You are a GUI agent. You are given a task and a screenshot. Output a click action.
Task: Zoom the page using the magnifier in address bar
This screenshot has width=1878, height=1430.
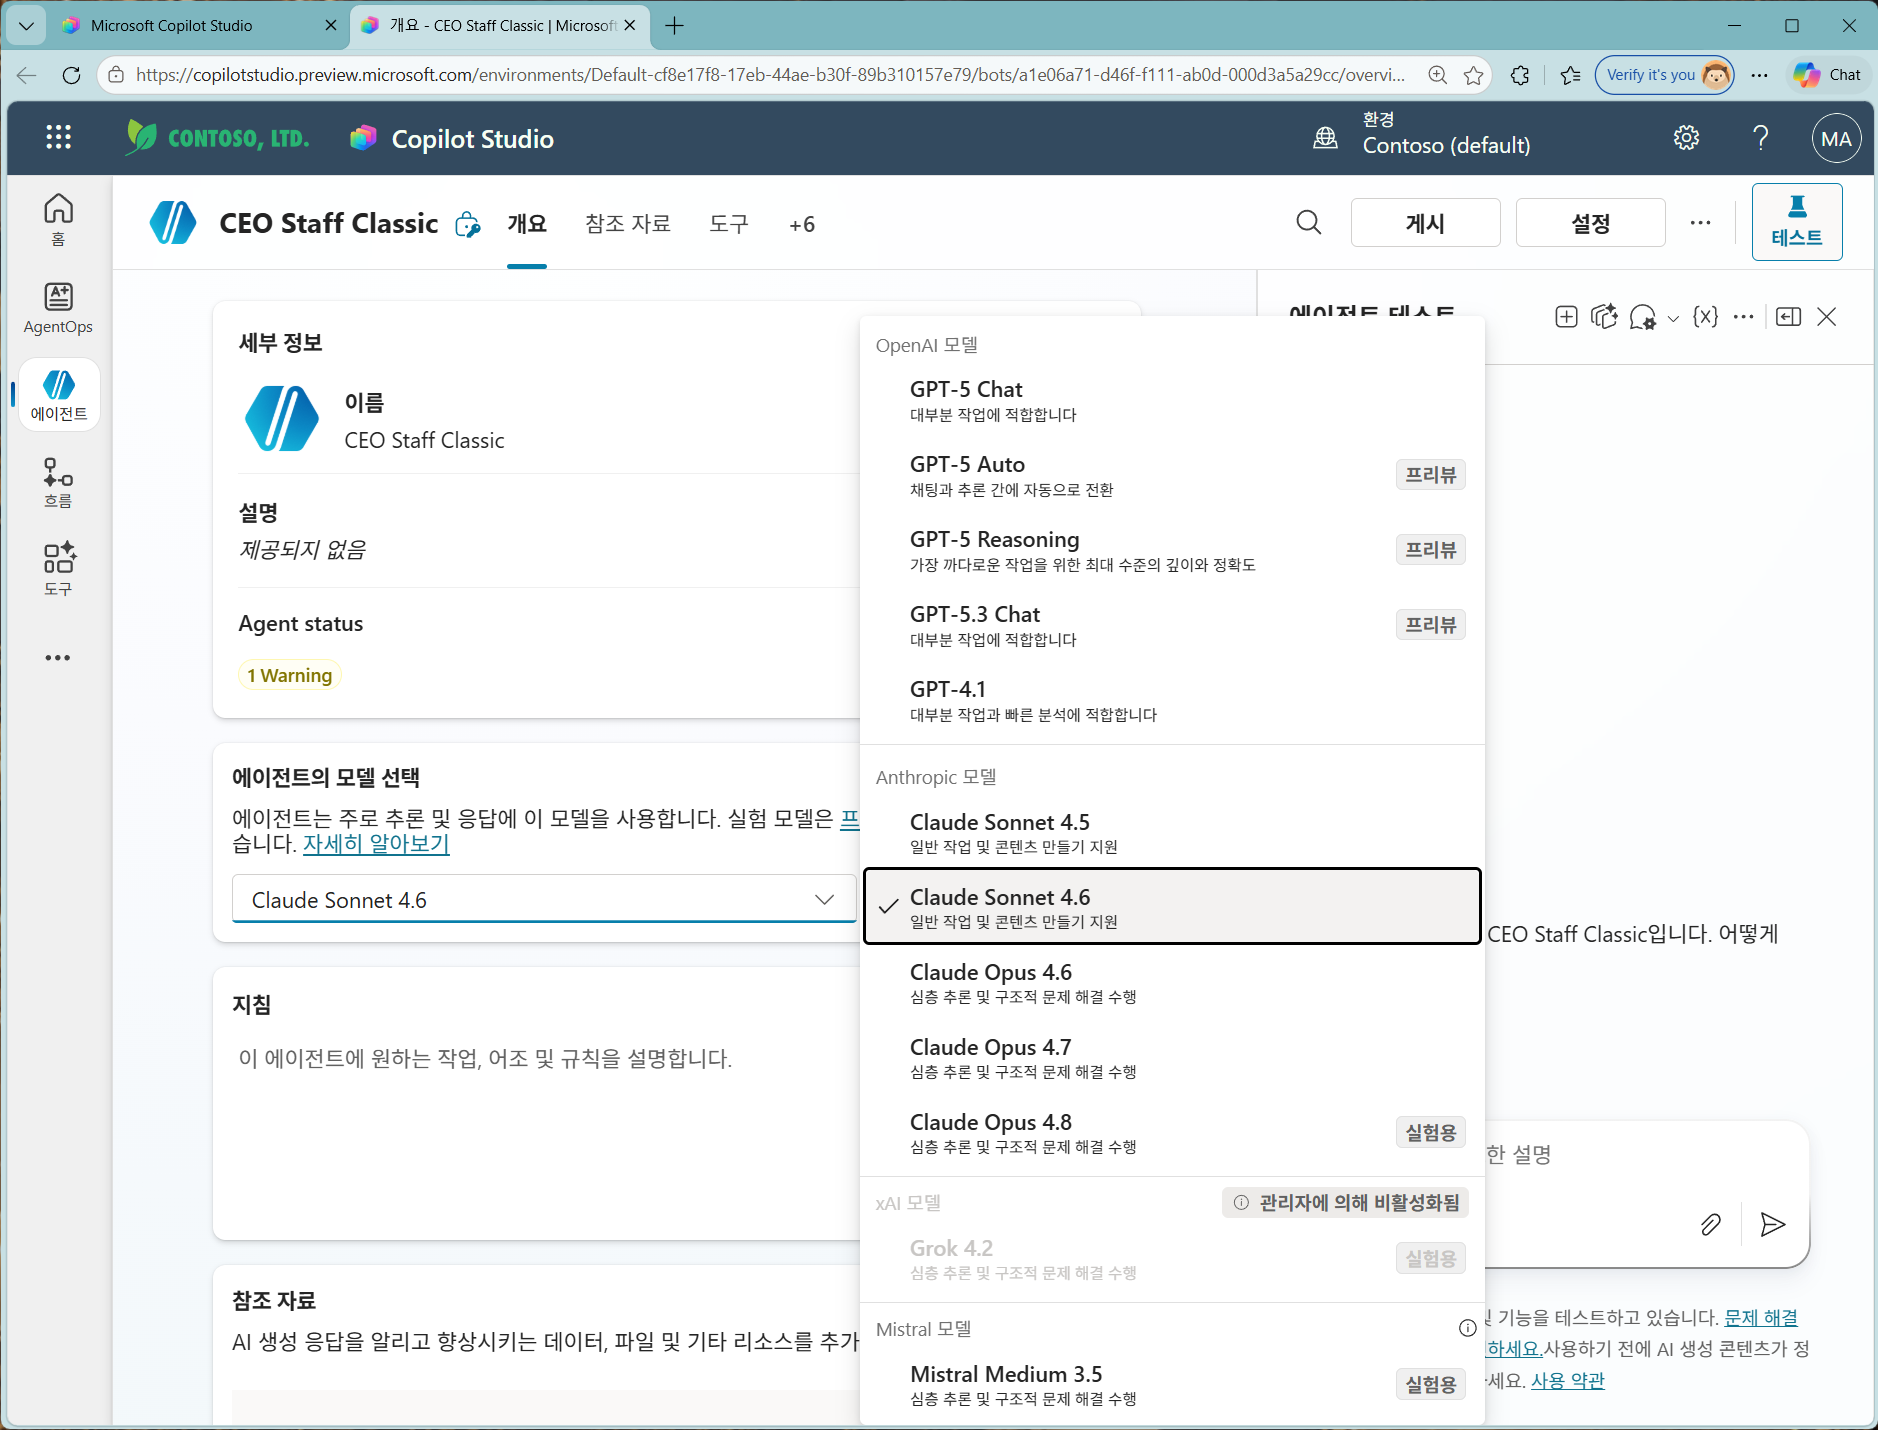click(x=1438, y=75)
